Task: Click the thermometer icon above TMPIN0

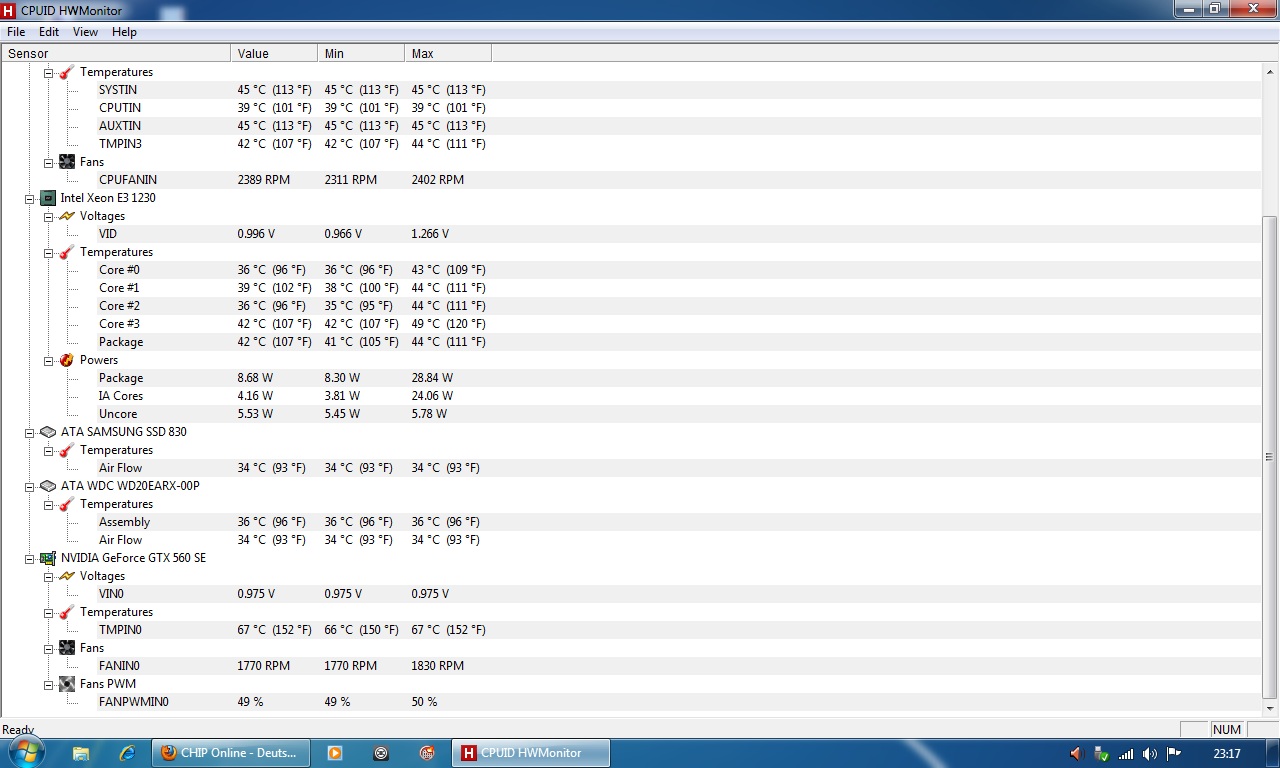Action: [x=67, y=612]
